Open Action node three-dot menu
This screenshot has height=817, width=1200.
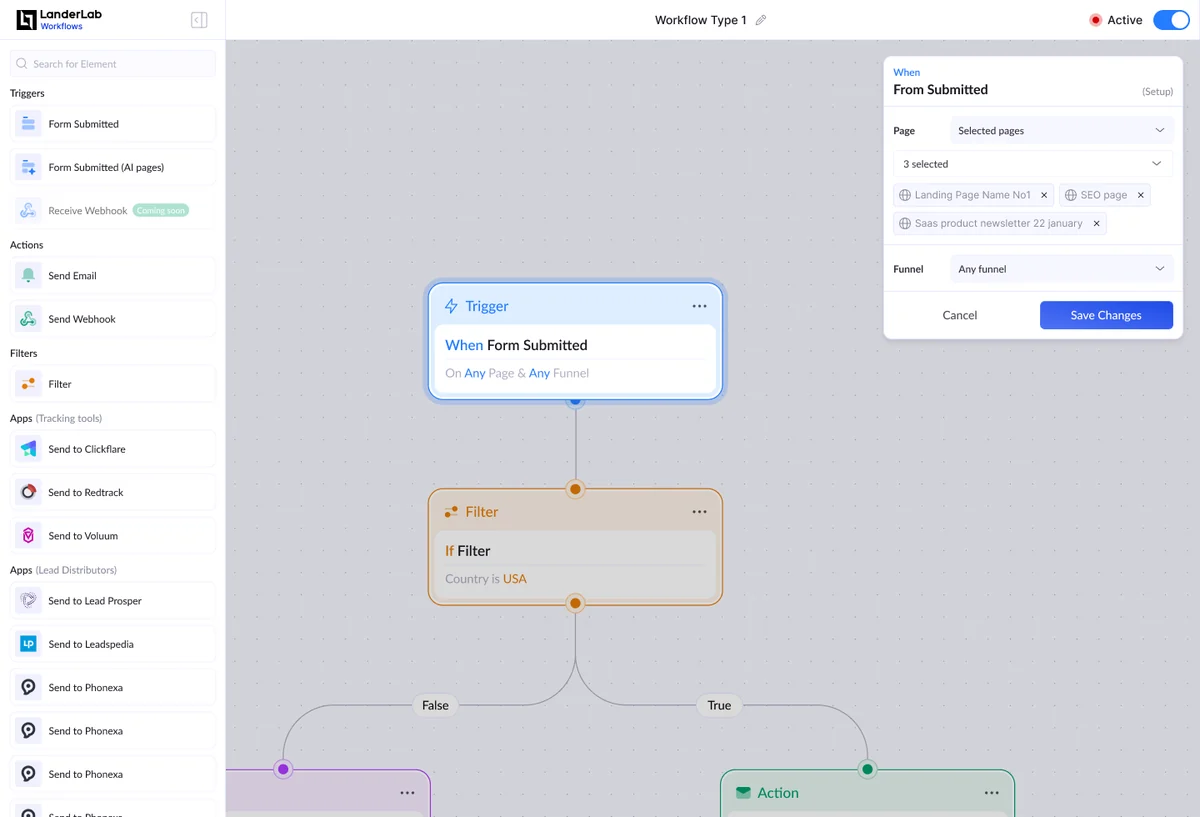991,793
